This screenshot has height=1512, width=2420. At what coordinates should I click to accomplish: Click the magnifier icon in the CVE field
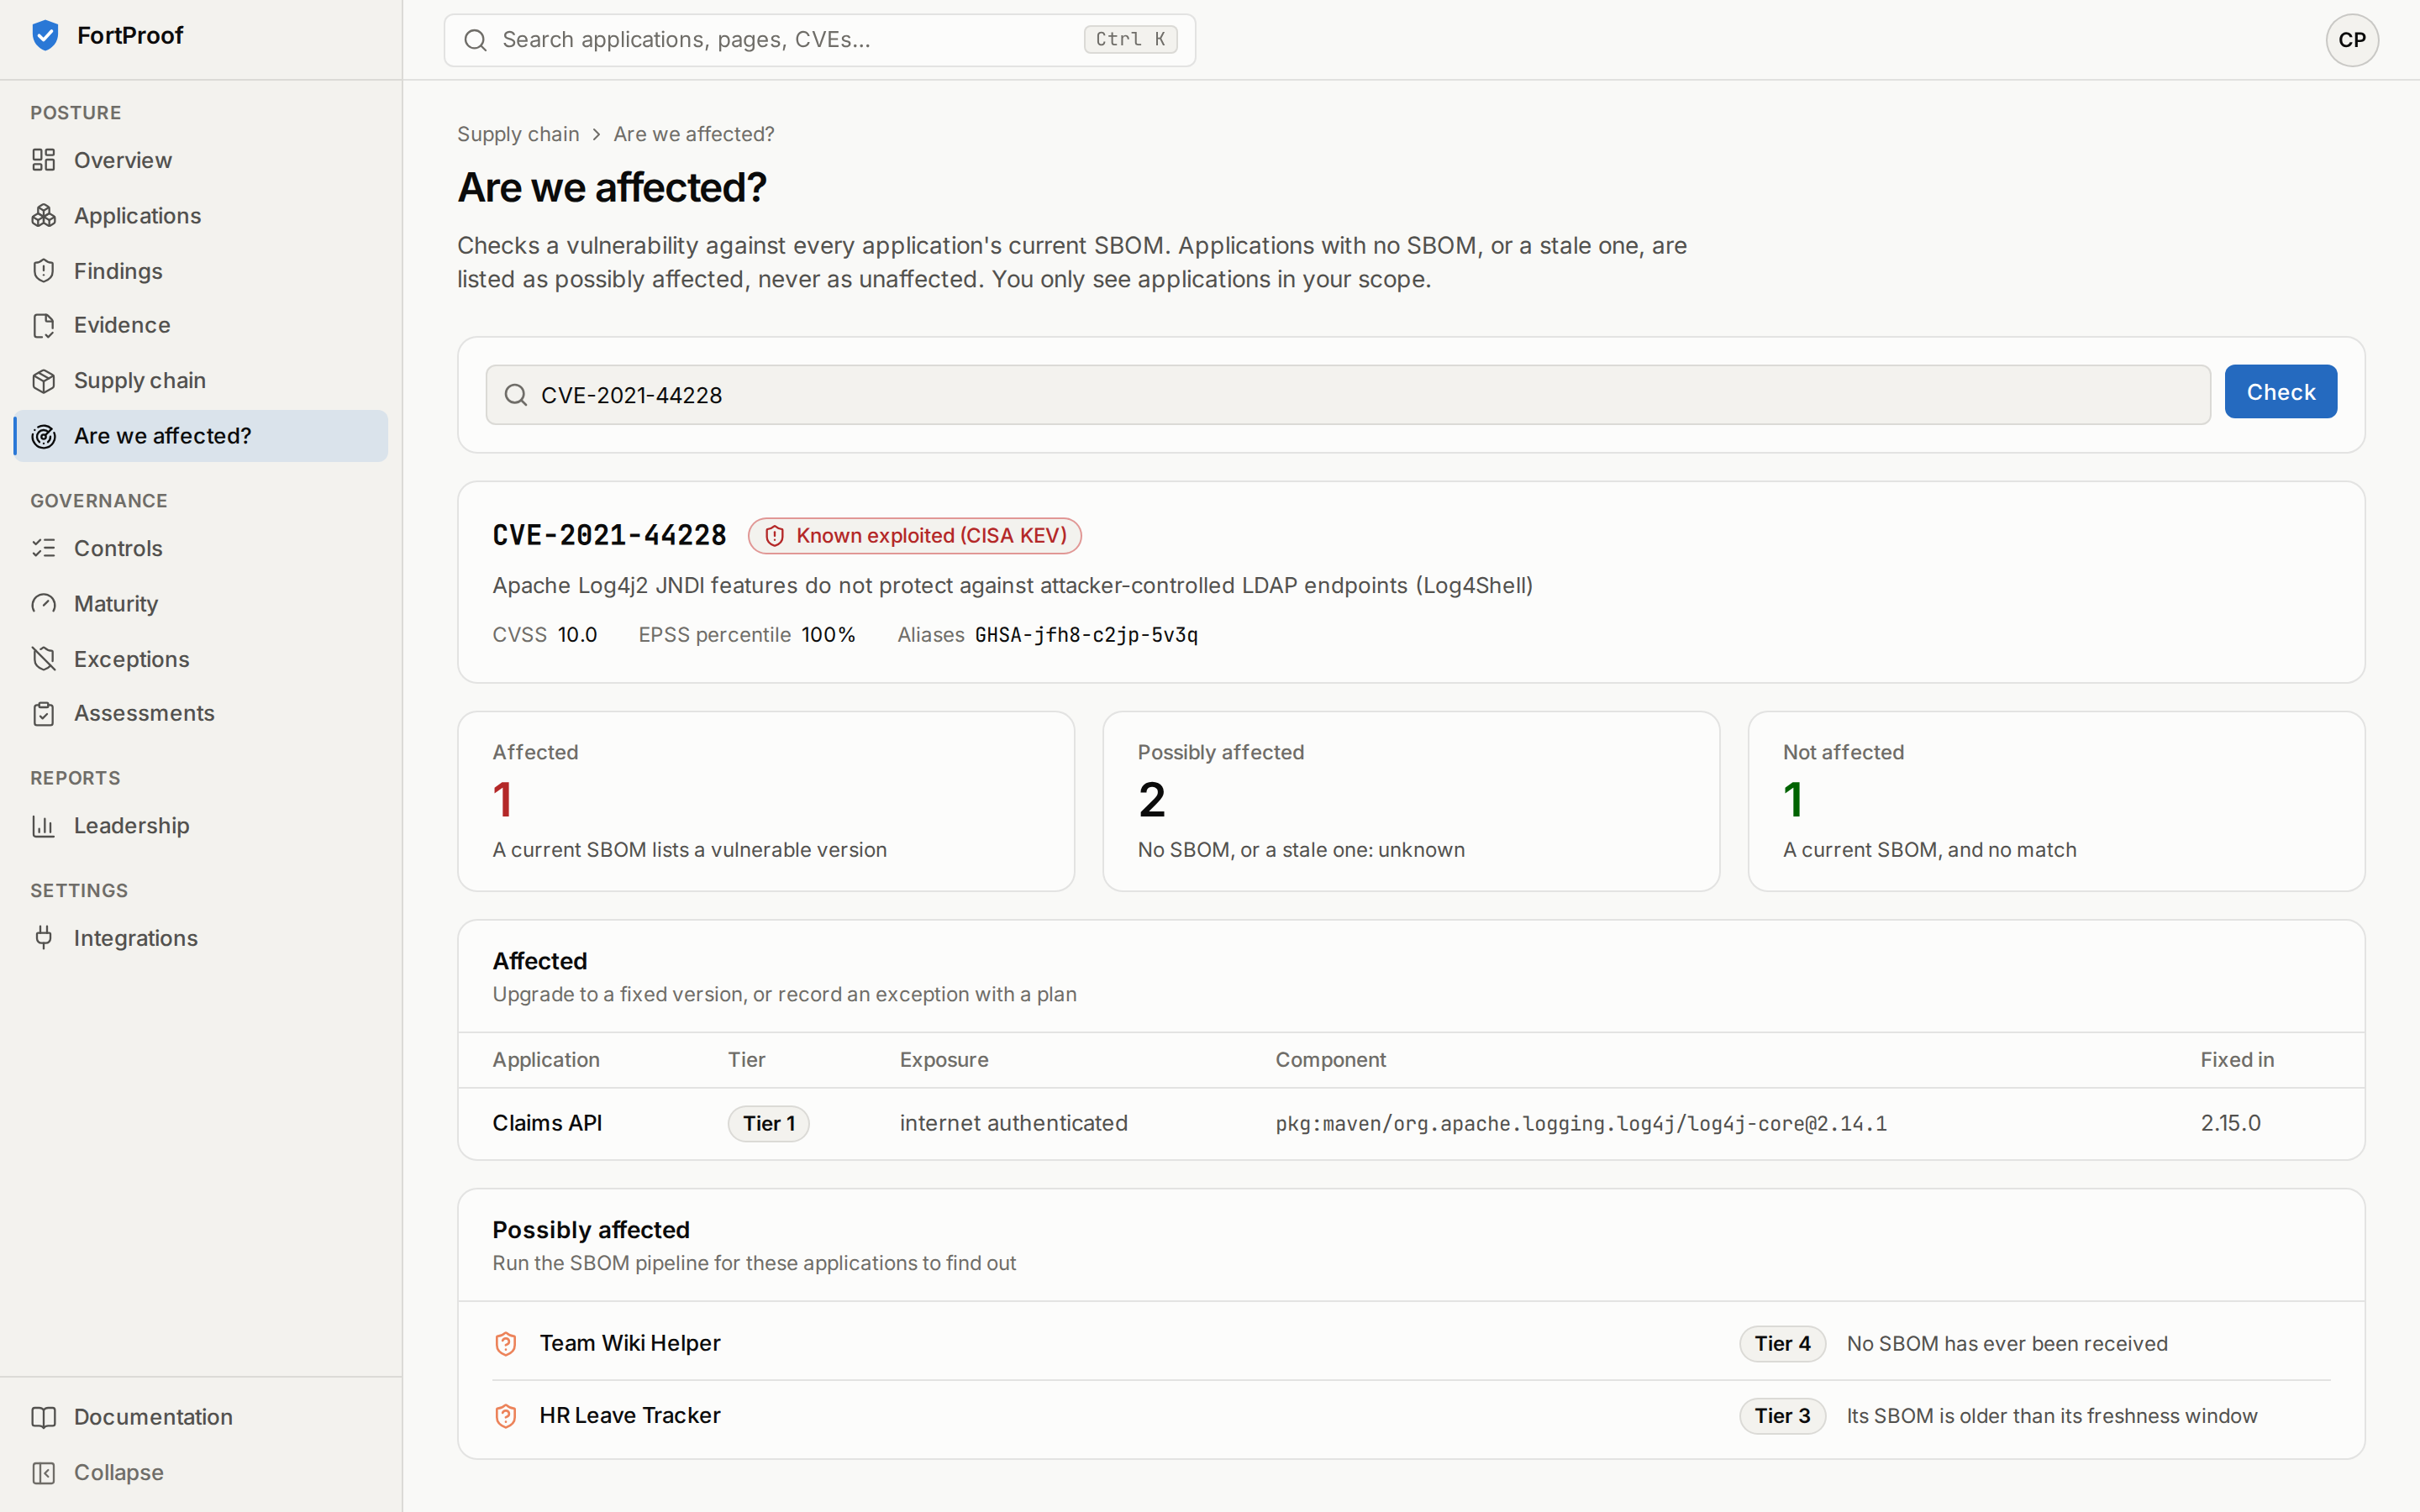coord(516,395)
